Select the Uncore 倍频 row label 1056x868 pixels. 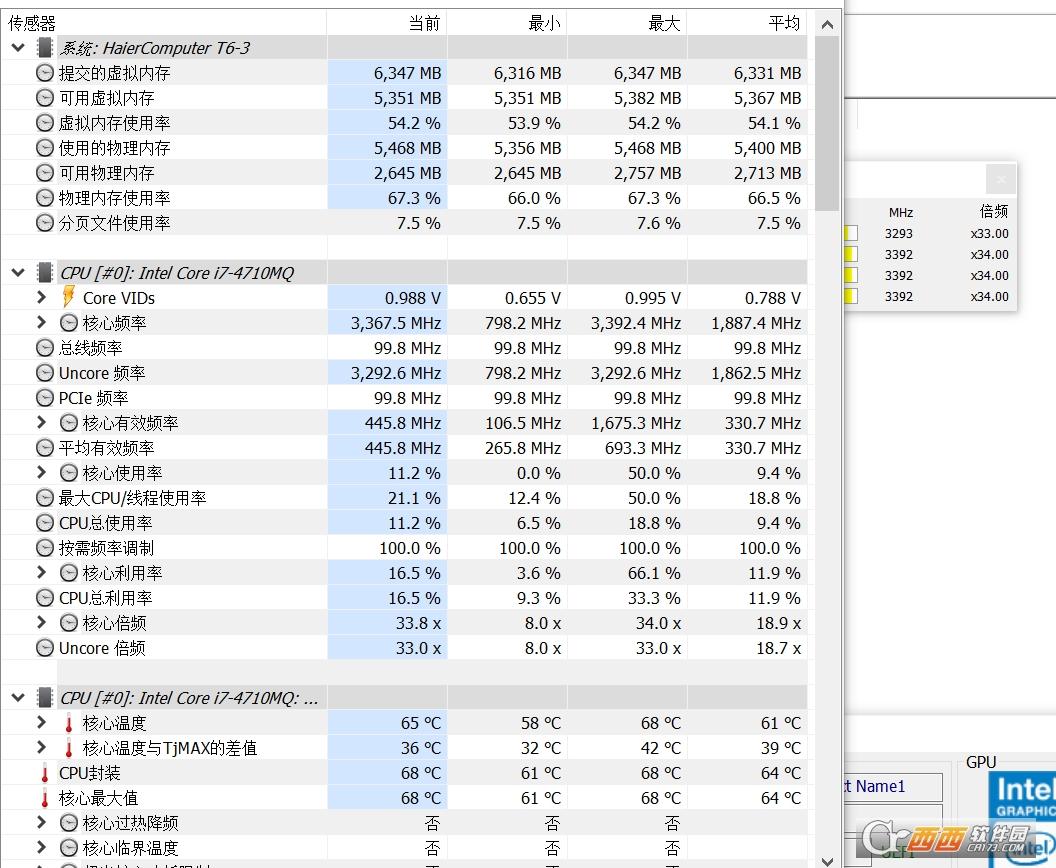(102, 648)
